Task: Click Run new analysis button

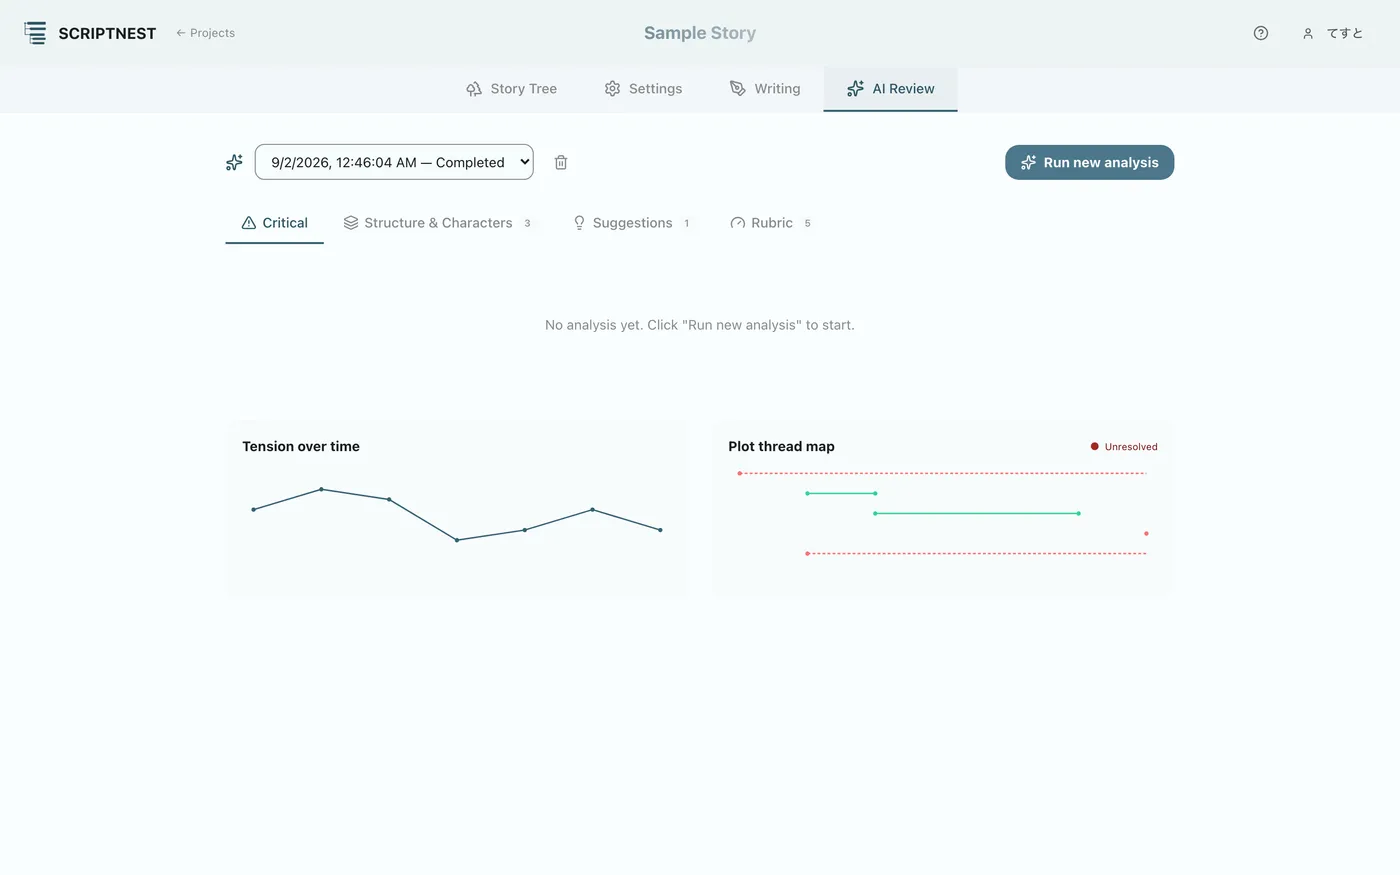Action: [x=1089, y=162]
